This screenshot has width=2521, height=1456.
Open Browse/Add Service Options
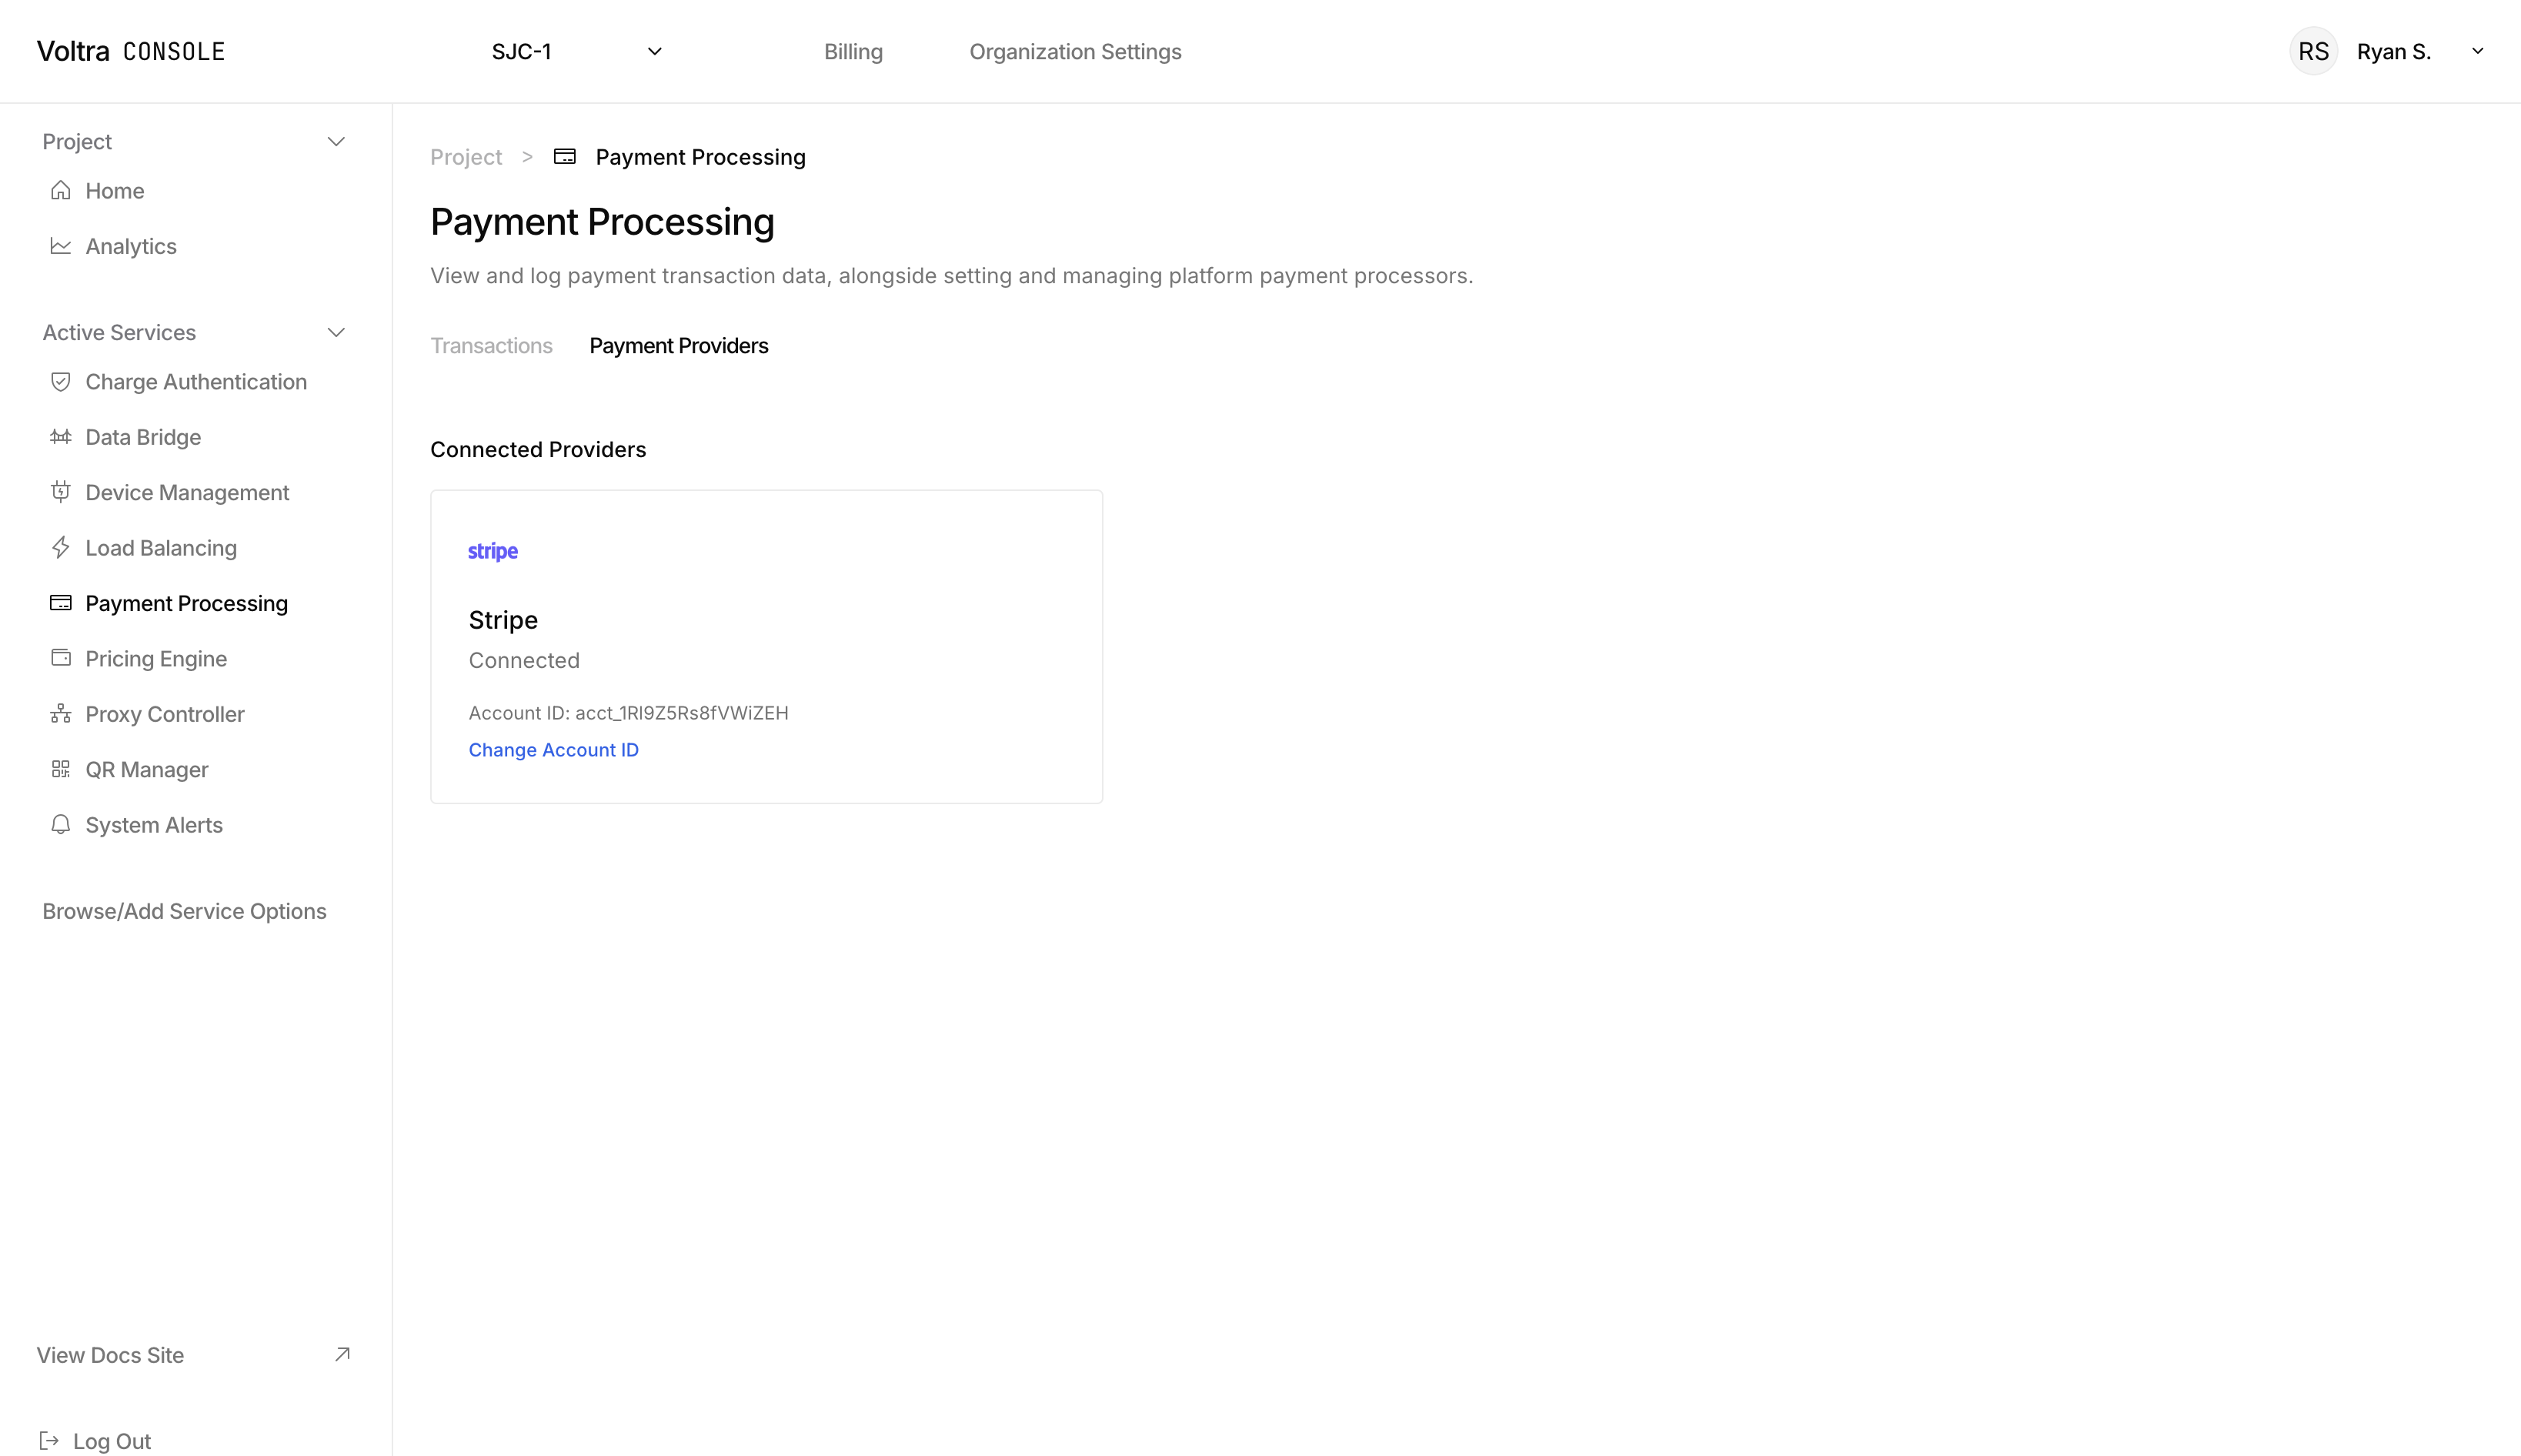click(x=184, y=910)
